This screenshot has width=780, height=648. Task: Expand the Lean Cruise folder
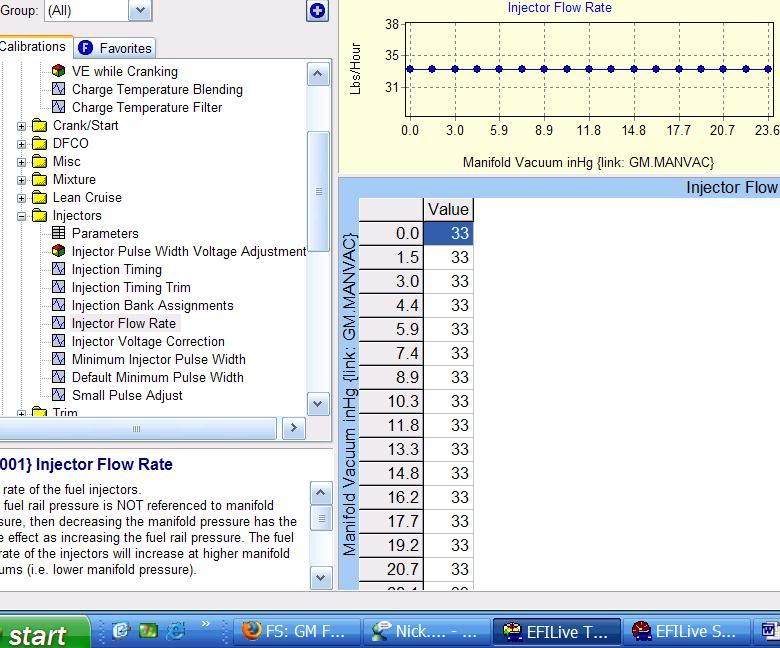coord(21,198)
